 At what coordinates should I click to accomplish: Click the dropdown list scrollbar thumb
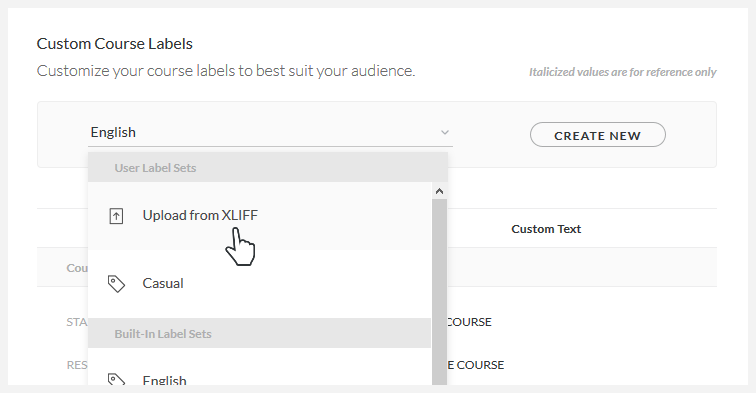[439, 292]
